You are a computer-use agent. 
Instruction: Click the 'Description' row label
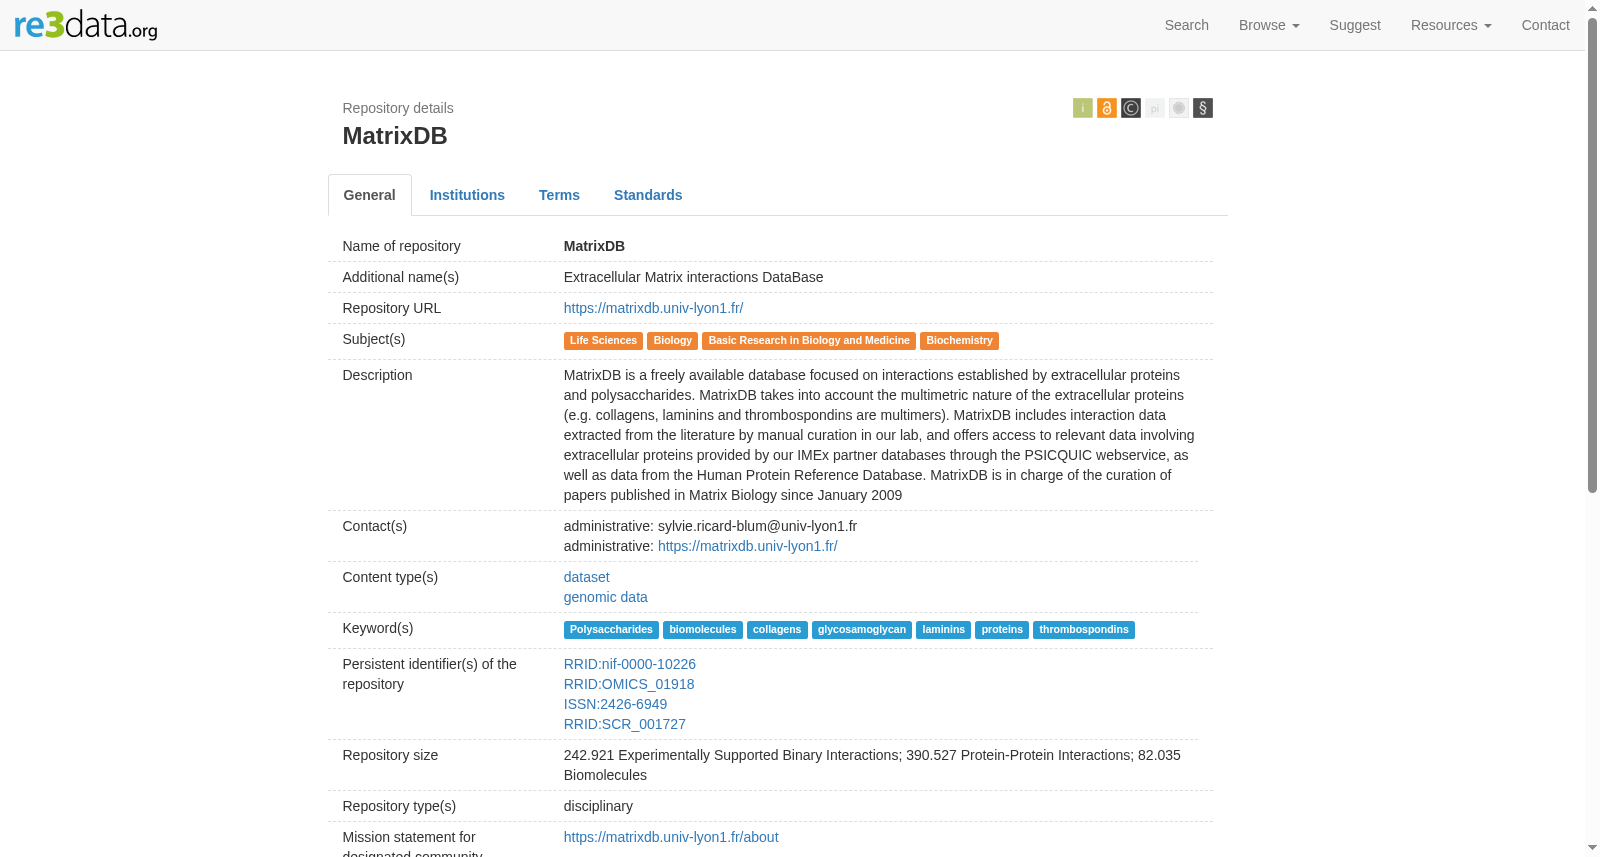pos(377,375)
